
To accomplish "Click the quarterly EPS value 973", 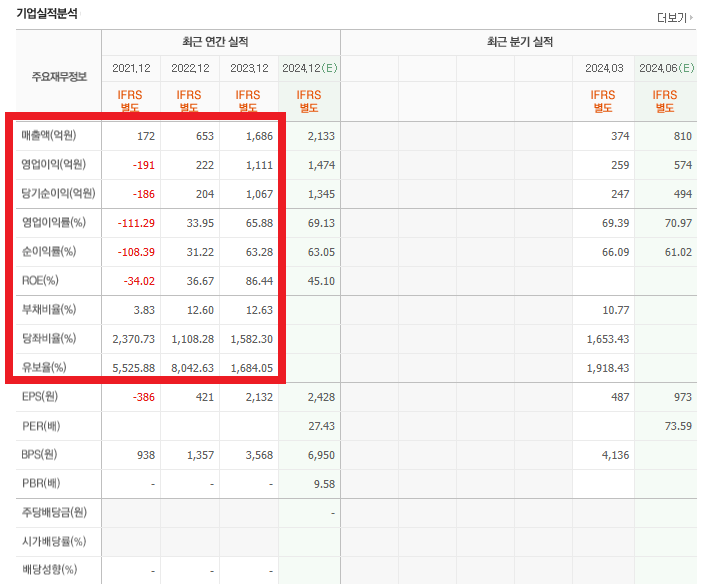I will point(683,397).
